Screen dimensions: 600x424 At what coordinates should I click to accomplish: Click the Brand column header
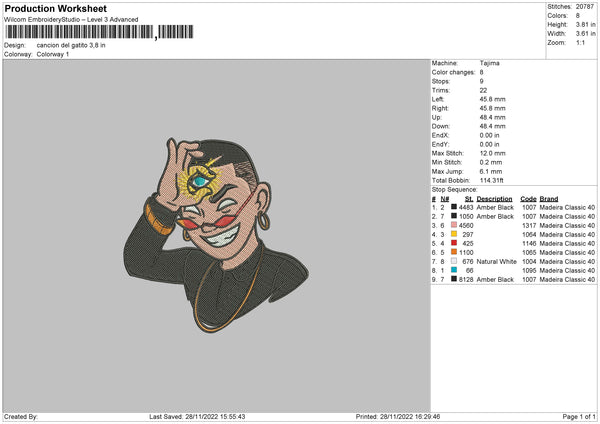pyautogui.click(x=549, y=199)
